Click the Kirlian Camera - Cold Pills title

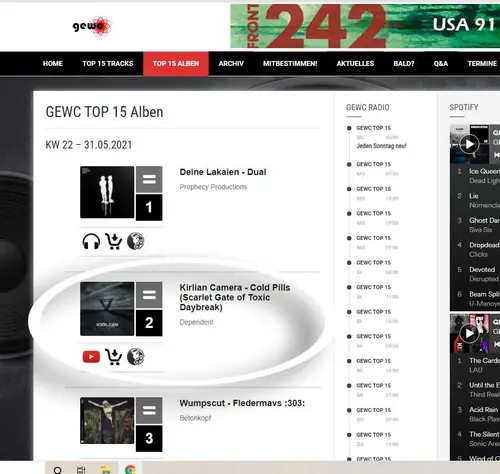pyautogui.click(x=235, y=297)
